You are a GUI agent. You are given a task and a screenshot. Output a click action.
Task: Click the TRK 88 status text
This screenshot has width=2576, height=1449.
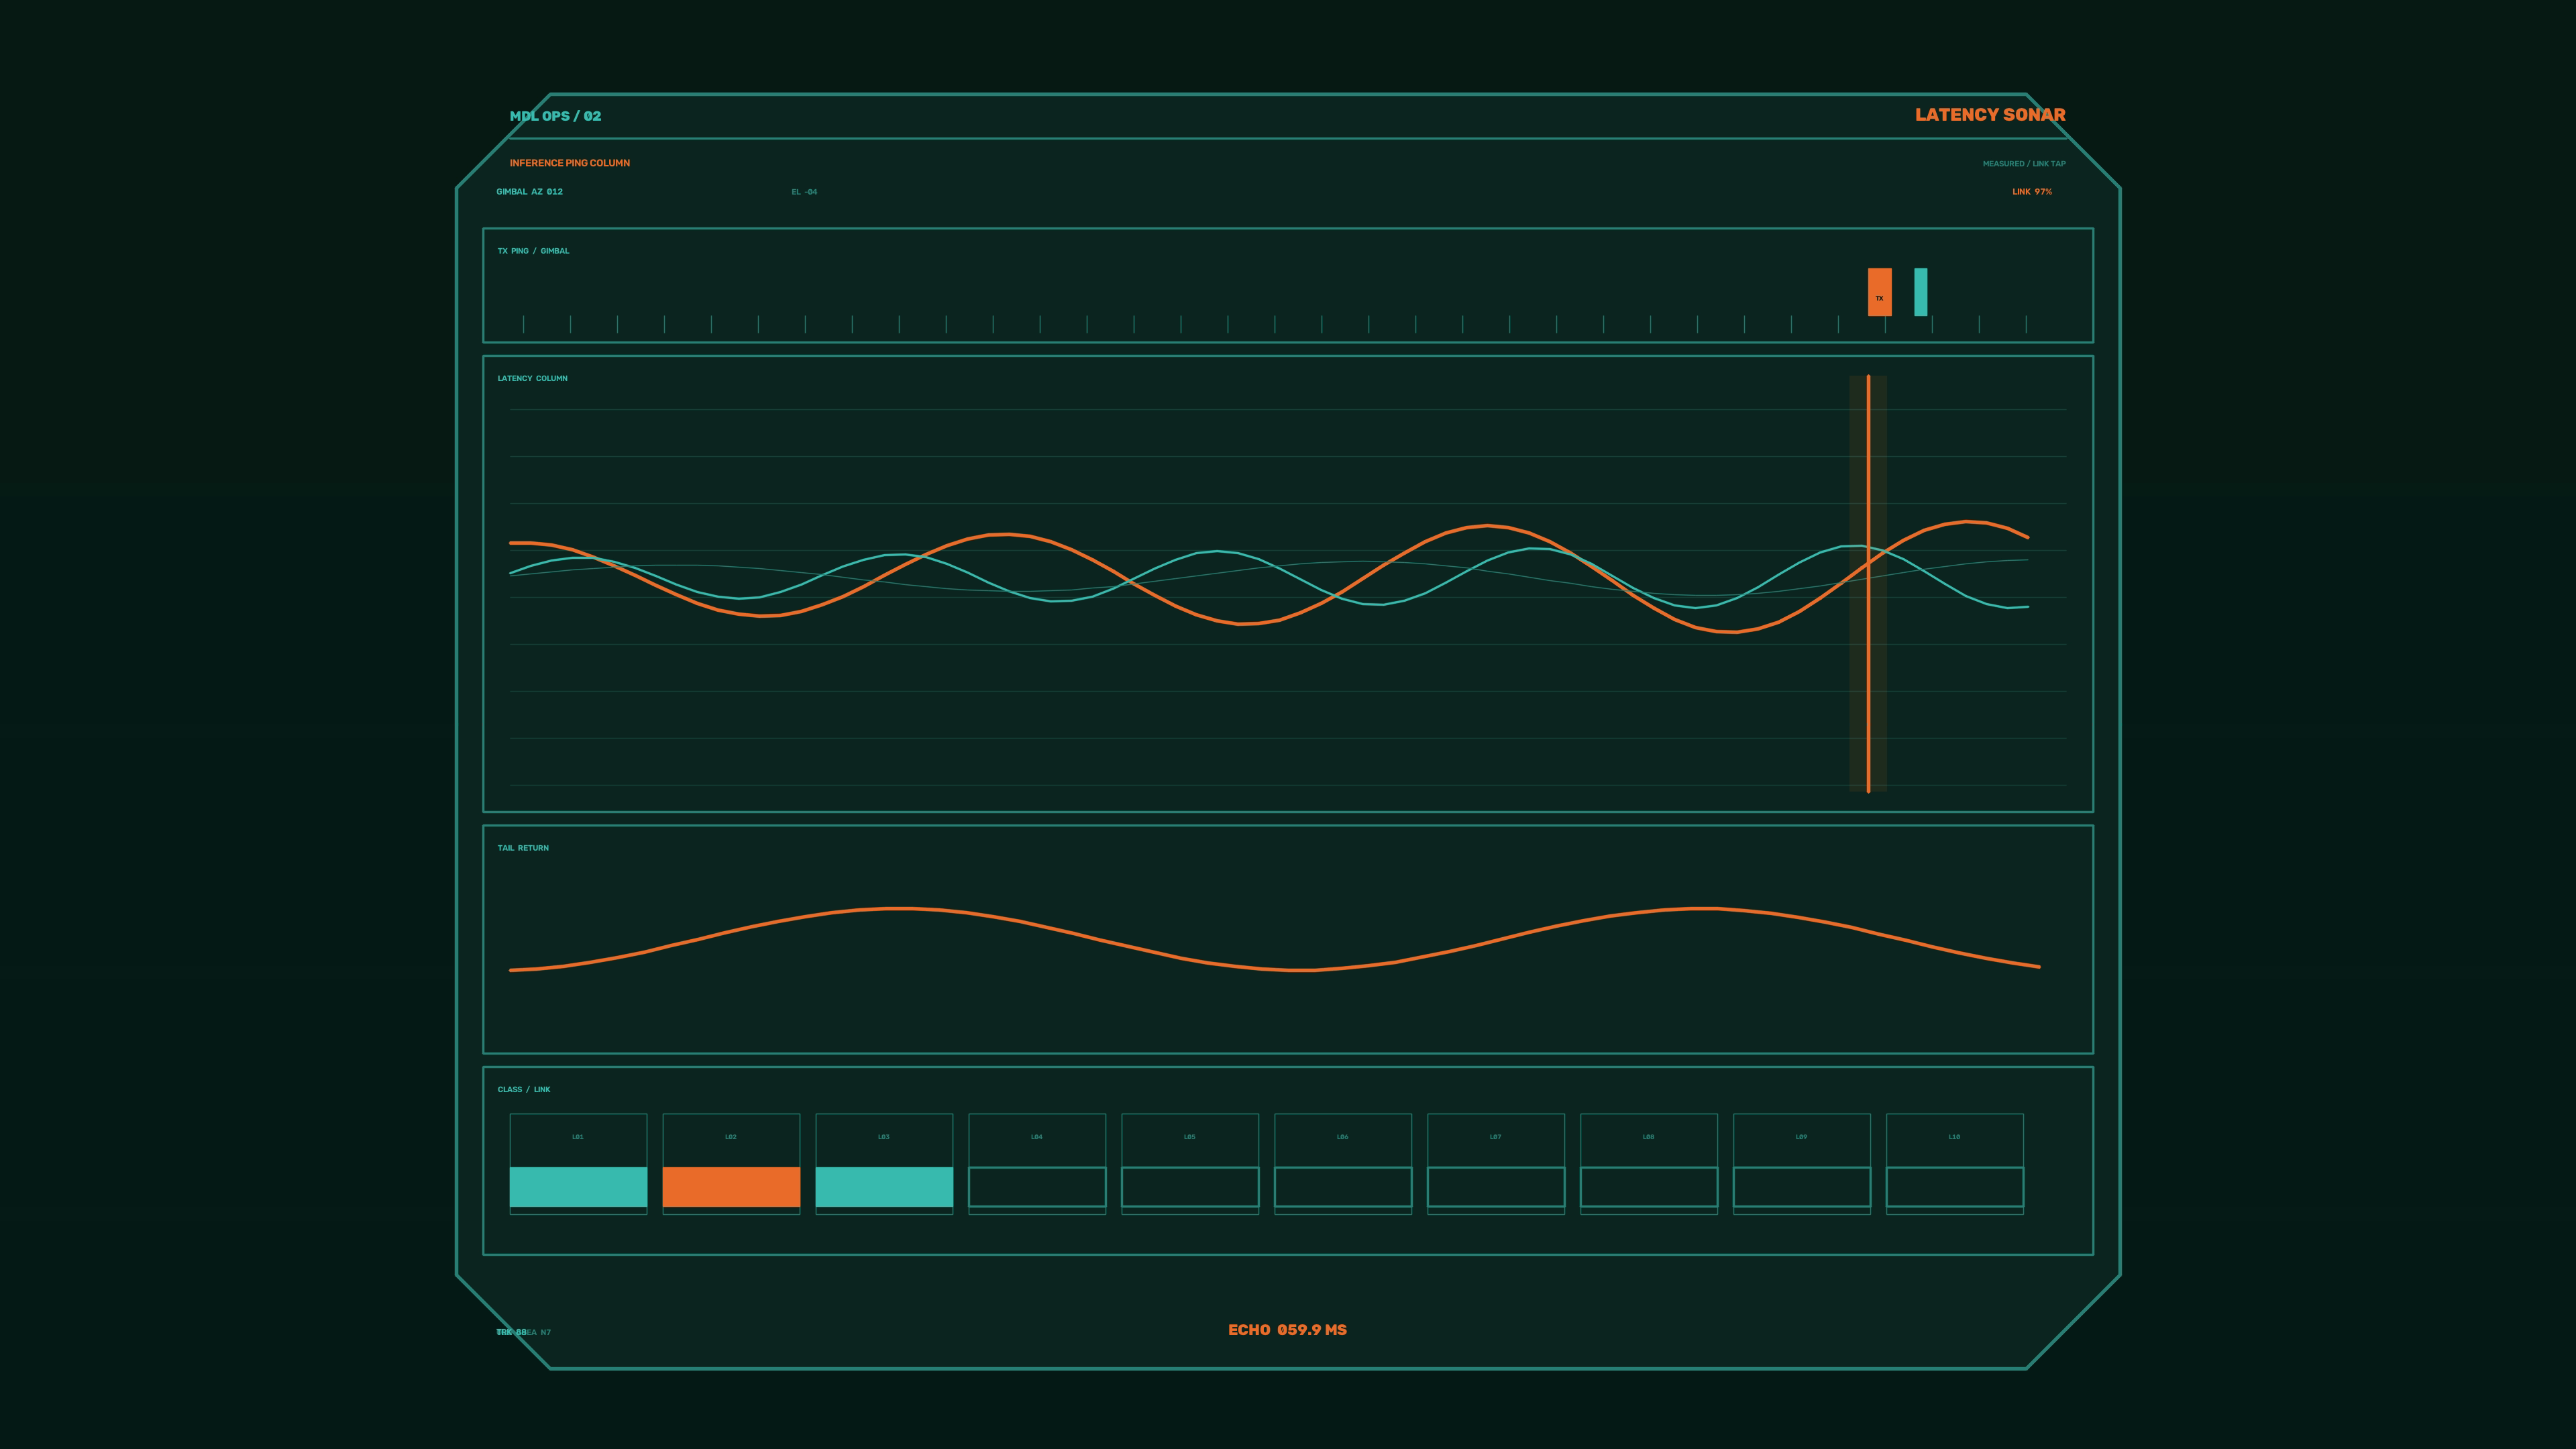point(512,1332)
